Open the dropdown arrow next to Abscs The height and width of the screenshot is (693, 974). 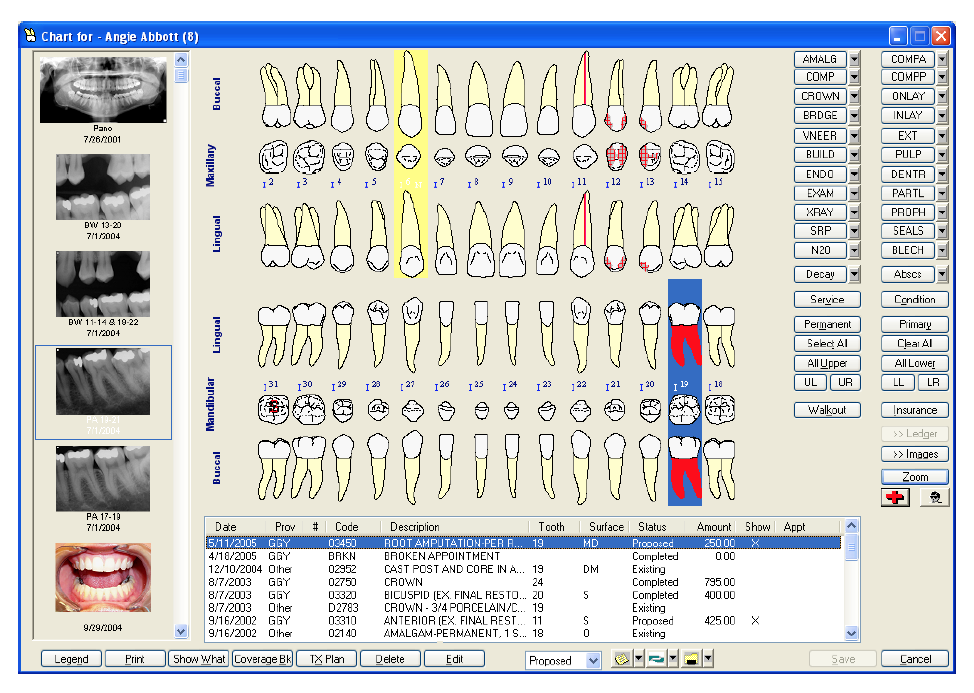(x=942, y=274)
